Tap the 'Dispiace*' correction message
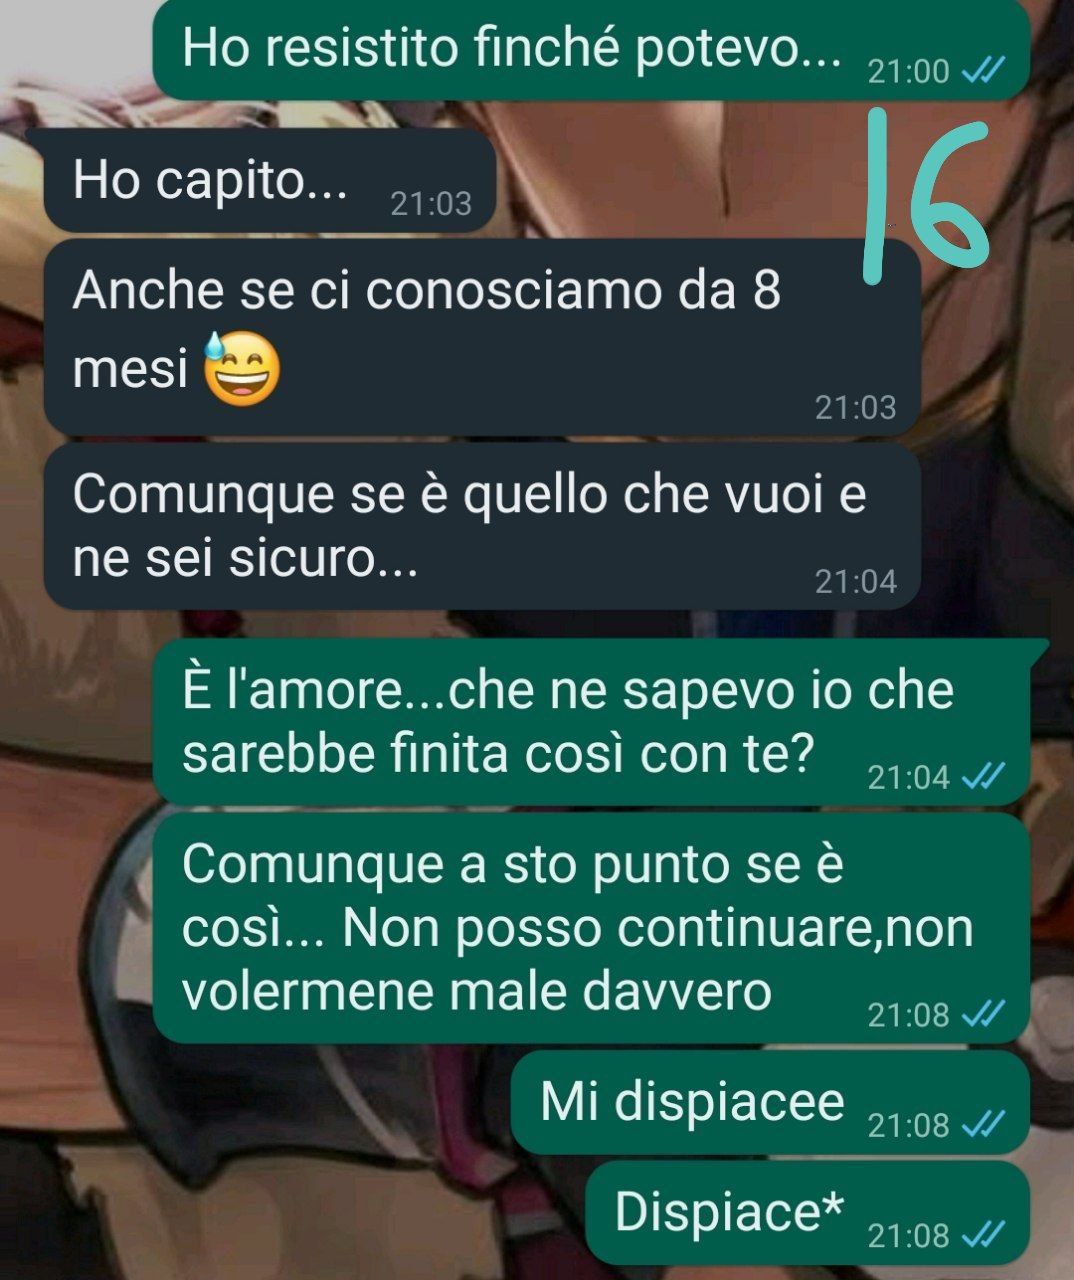Screen dimensions: 1074x1280 click(x=807, y=1211)
